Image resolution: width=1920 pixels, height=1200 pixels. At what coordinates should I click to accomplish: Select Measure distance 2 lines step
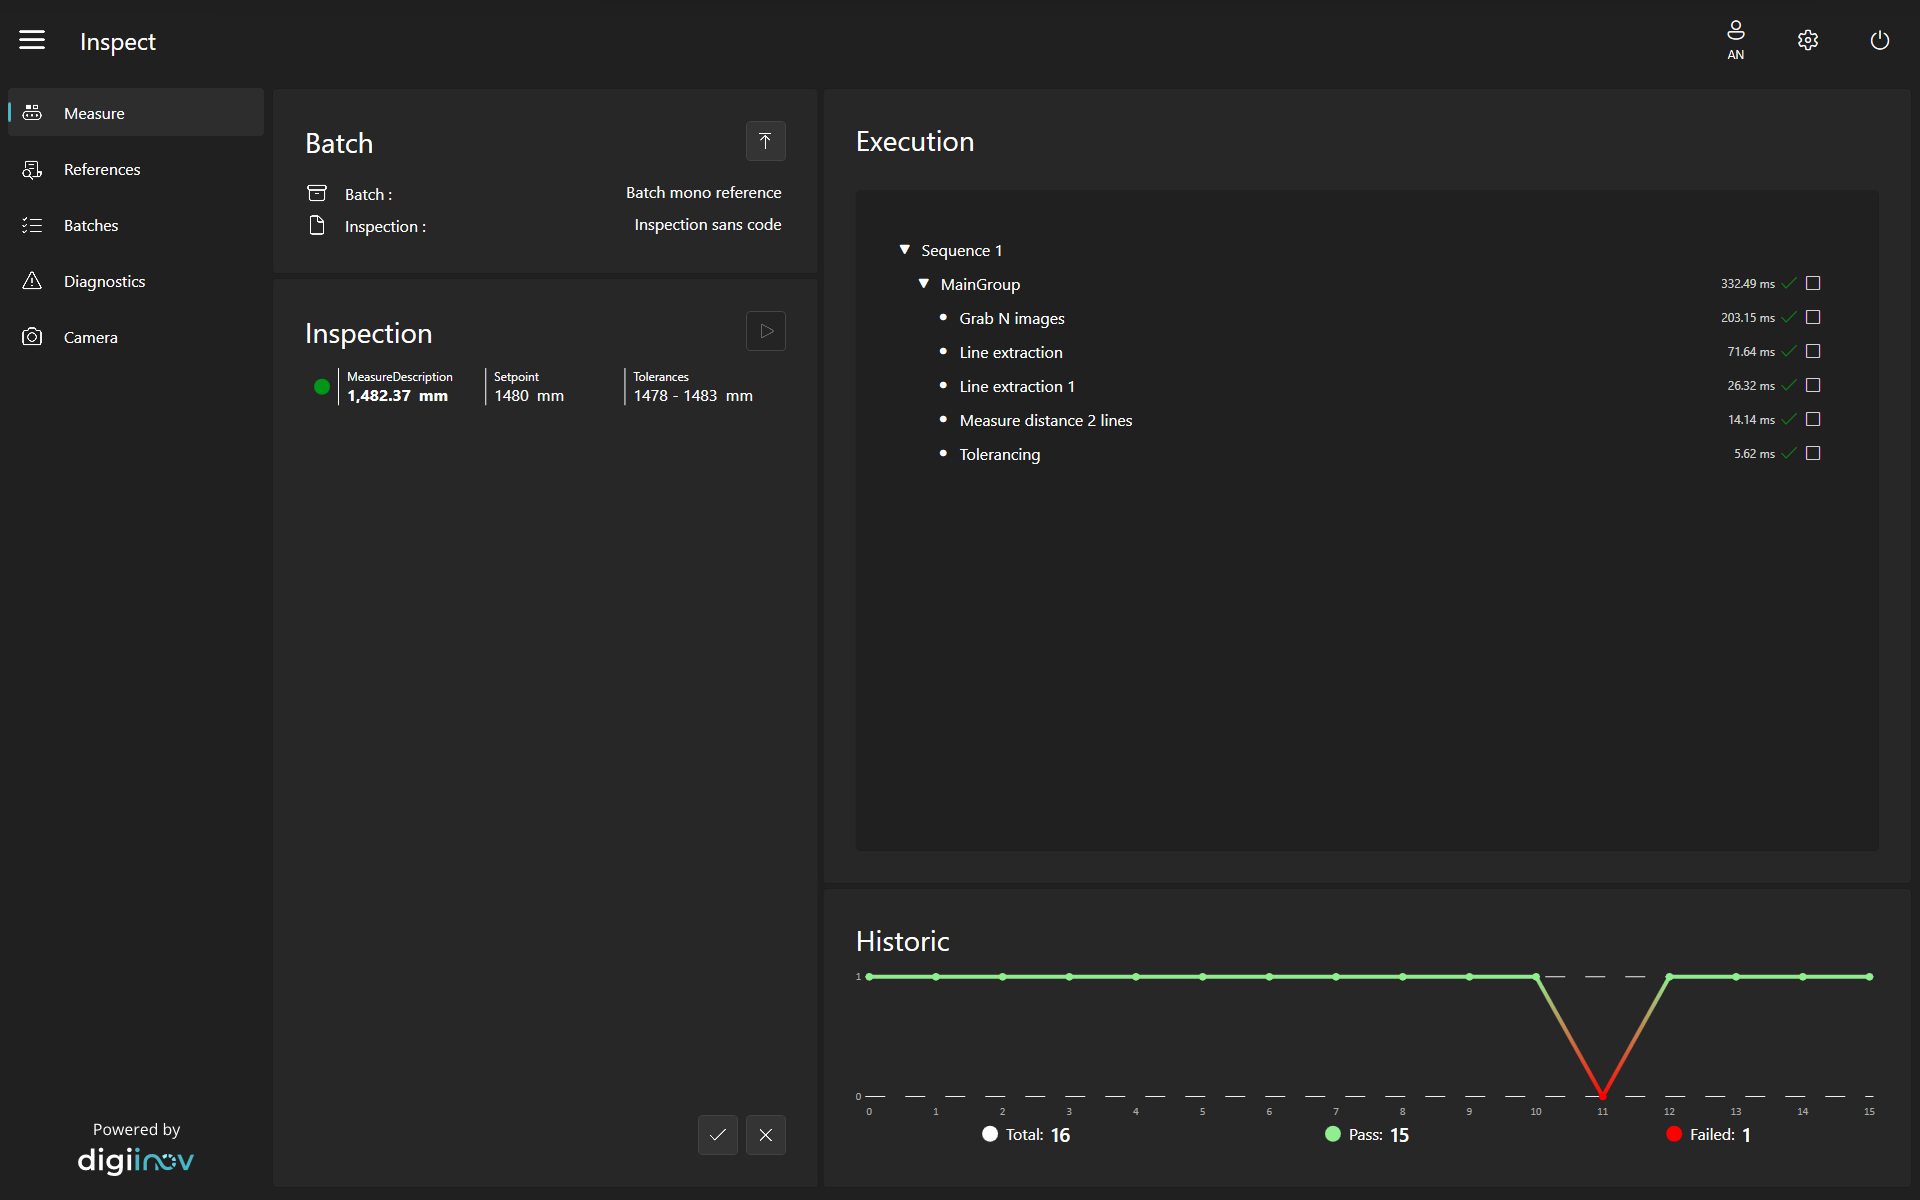pyautogui.click(x=1045, y=420)
